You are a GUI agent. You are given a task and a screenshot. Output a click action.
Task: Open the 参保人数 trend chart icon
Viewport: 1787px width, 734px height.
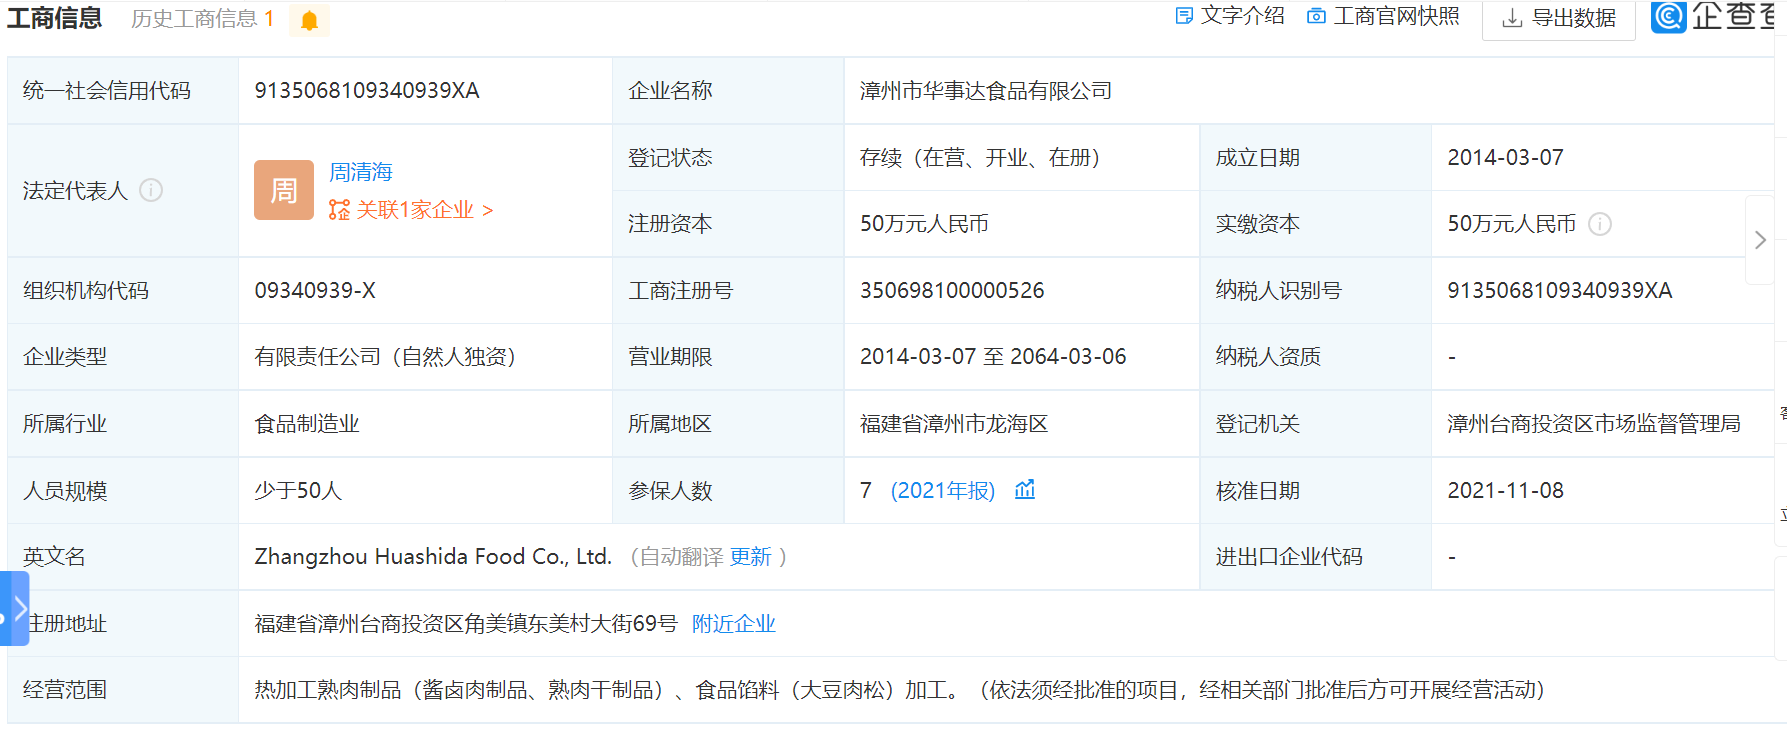1025,490
